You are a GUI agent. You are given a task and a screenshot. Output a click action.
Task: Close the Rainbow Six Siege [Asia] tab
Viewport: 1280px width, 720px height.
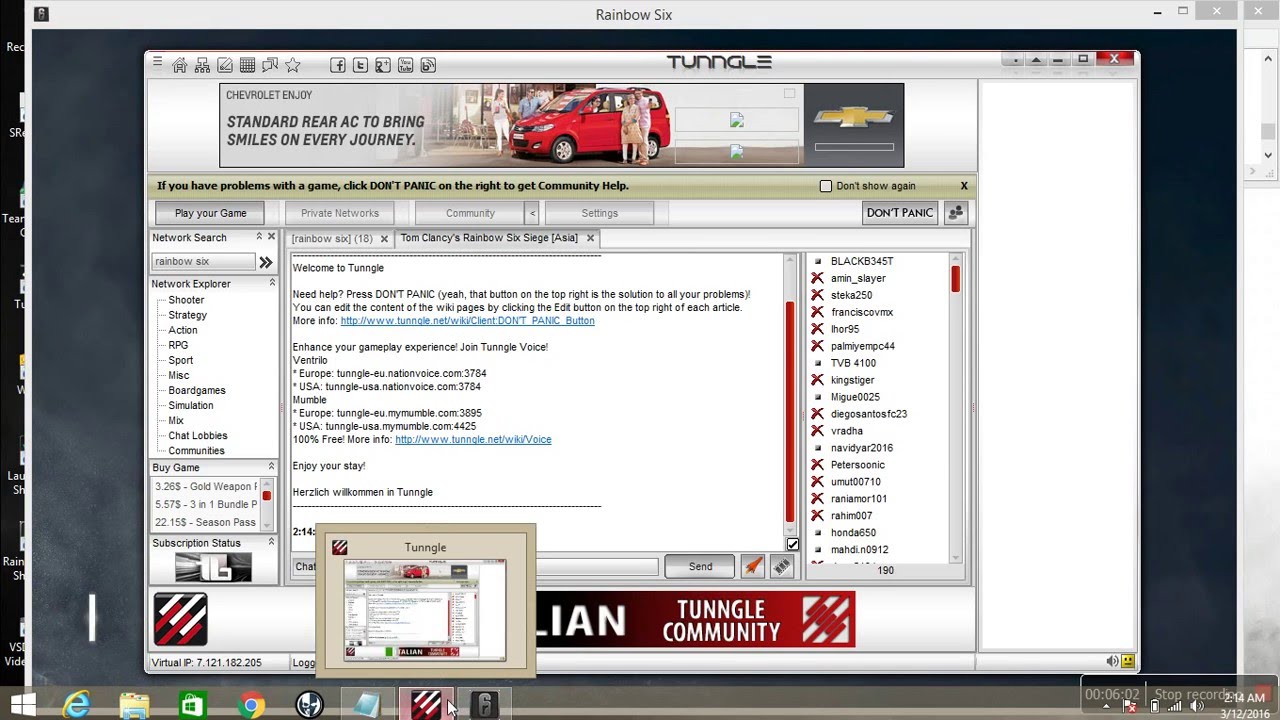[x=590, y=238]
